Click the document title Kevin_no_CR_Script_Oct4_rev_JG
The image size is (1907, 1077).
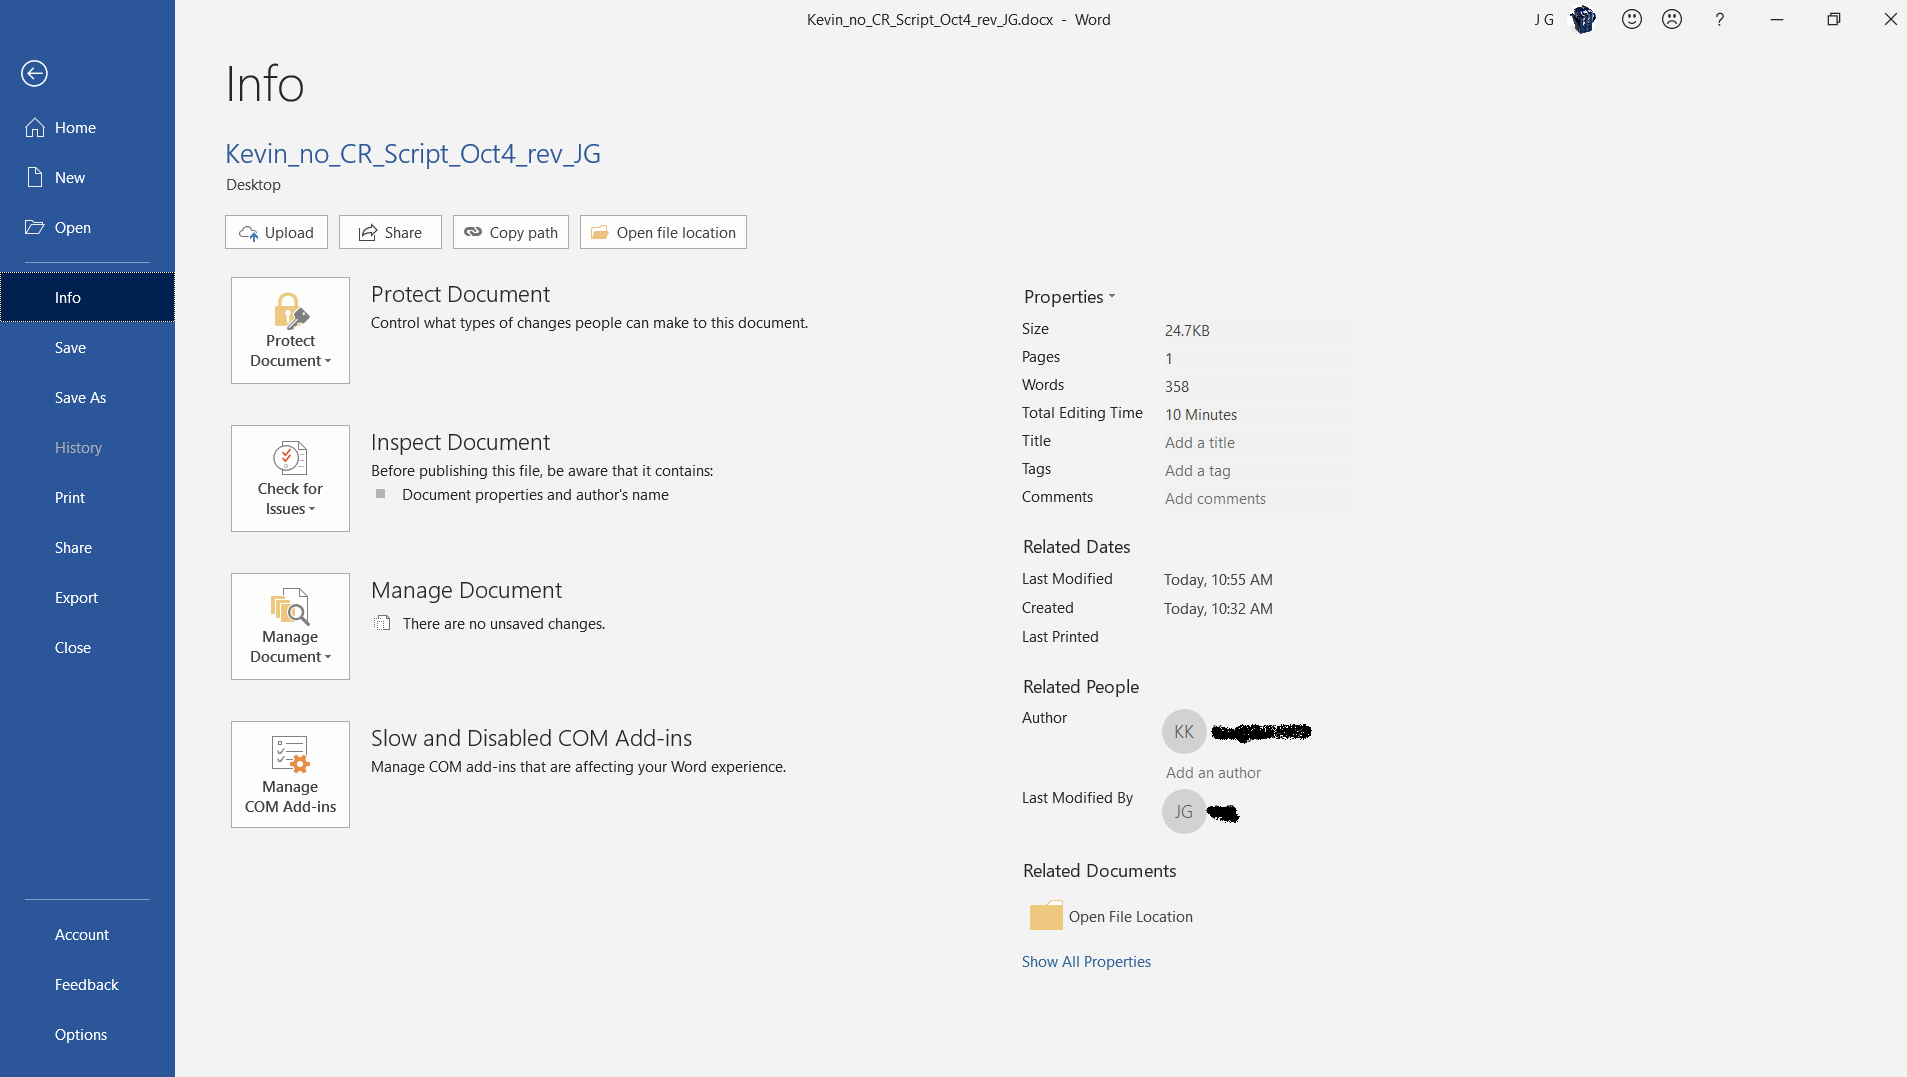pos(413,153)
